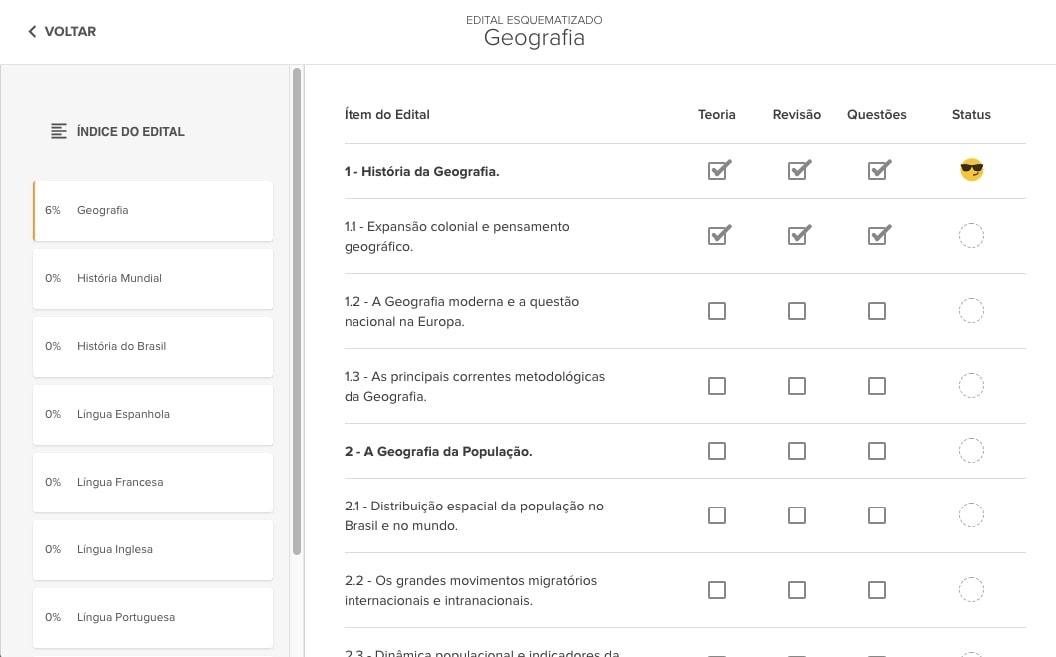The height and width of the screenshot is (657, 1056).
Task: Click the empty status circle for item 1.1
Action: 971,236
